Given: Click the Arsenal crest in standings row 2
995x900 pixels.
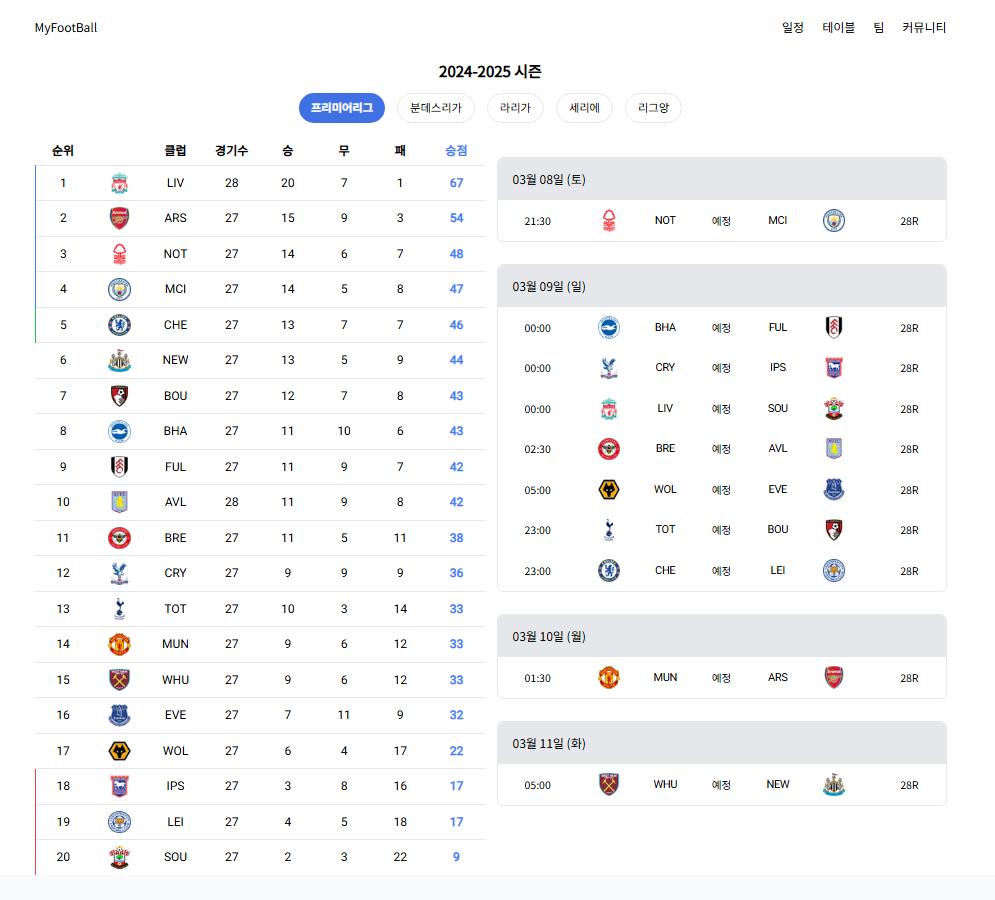Looking at the screenshot, I should click(x=119, y=218).
